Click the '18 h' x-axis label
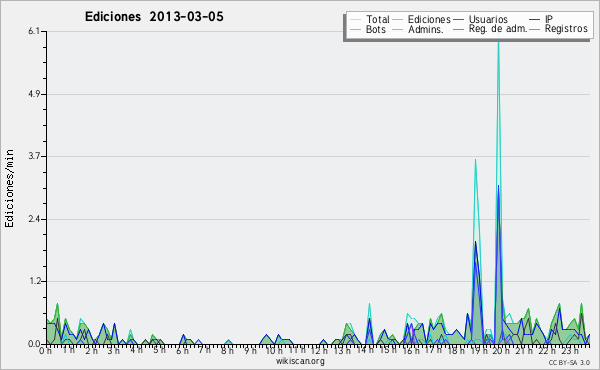The image size is (600, 370). pos(456,351)
